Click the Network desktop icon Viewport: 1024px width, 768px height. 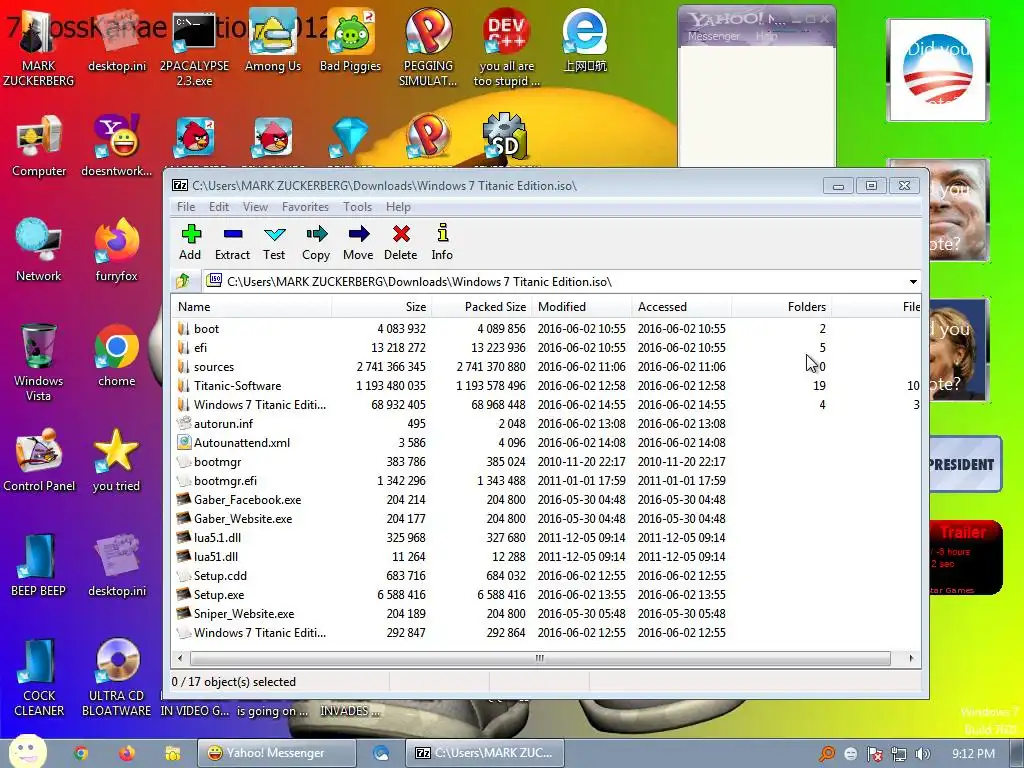tap(39, 251)
